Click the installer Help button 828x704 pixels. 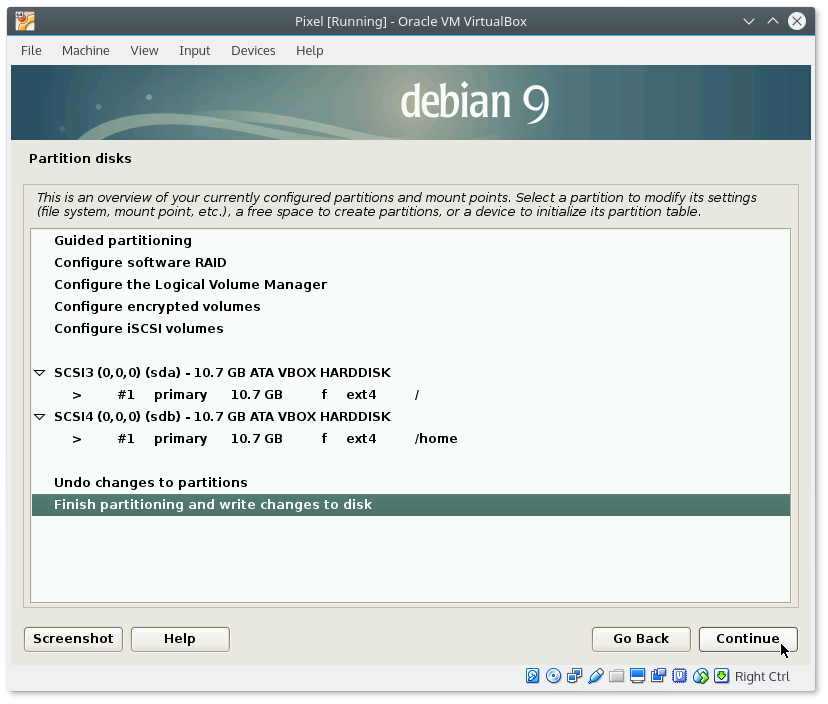pos(180,639)
